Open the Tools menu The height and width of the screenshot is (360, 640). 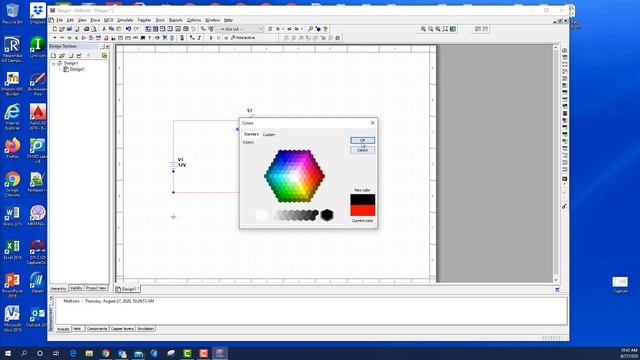pos(160,20)
